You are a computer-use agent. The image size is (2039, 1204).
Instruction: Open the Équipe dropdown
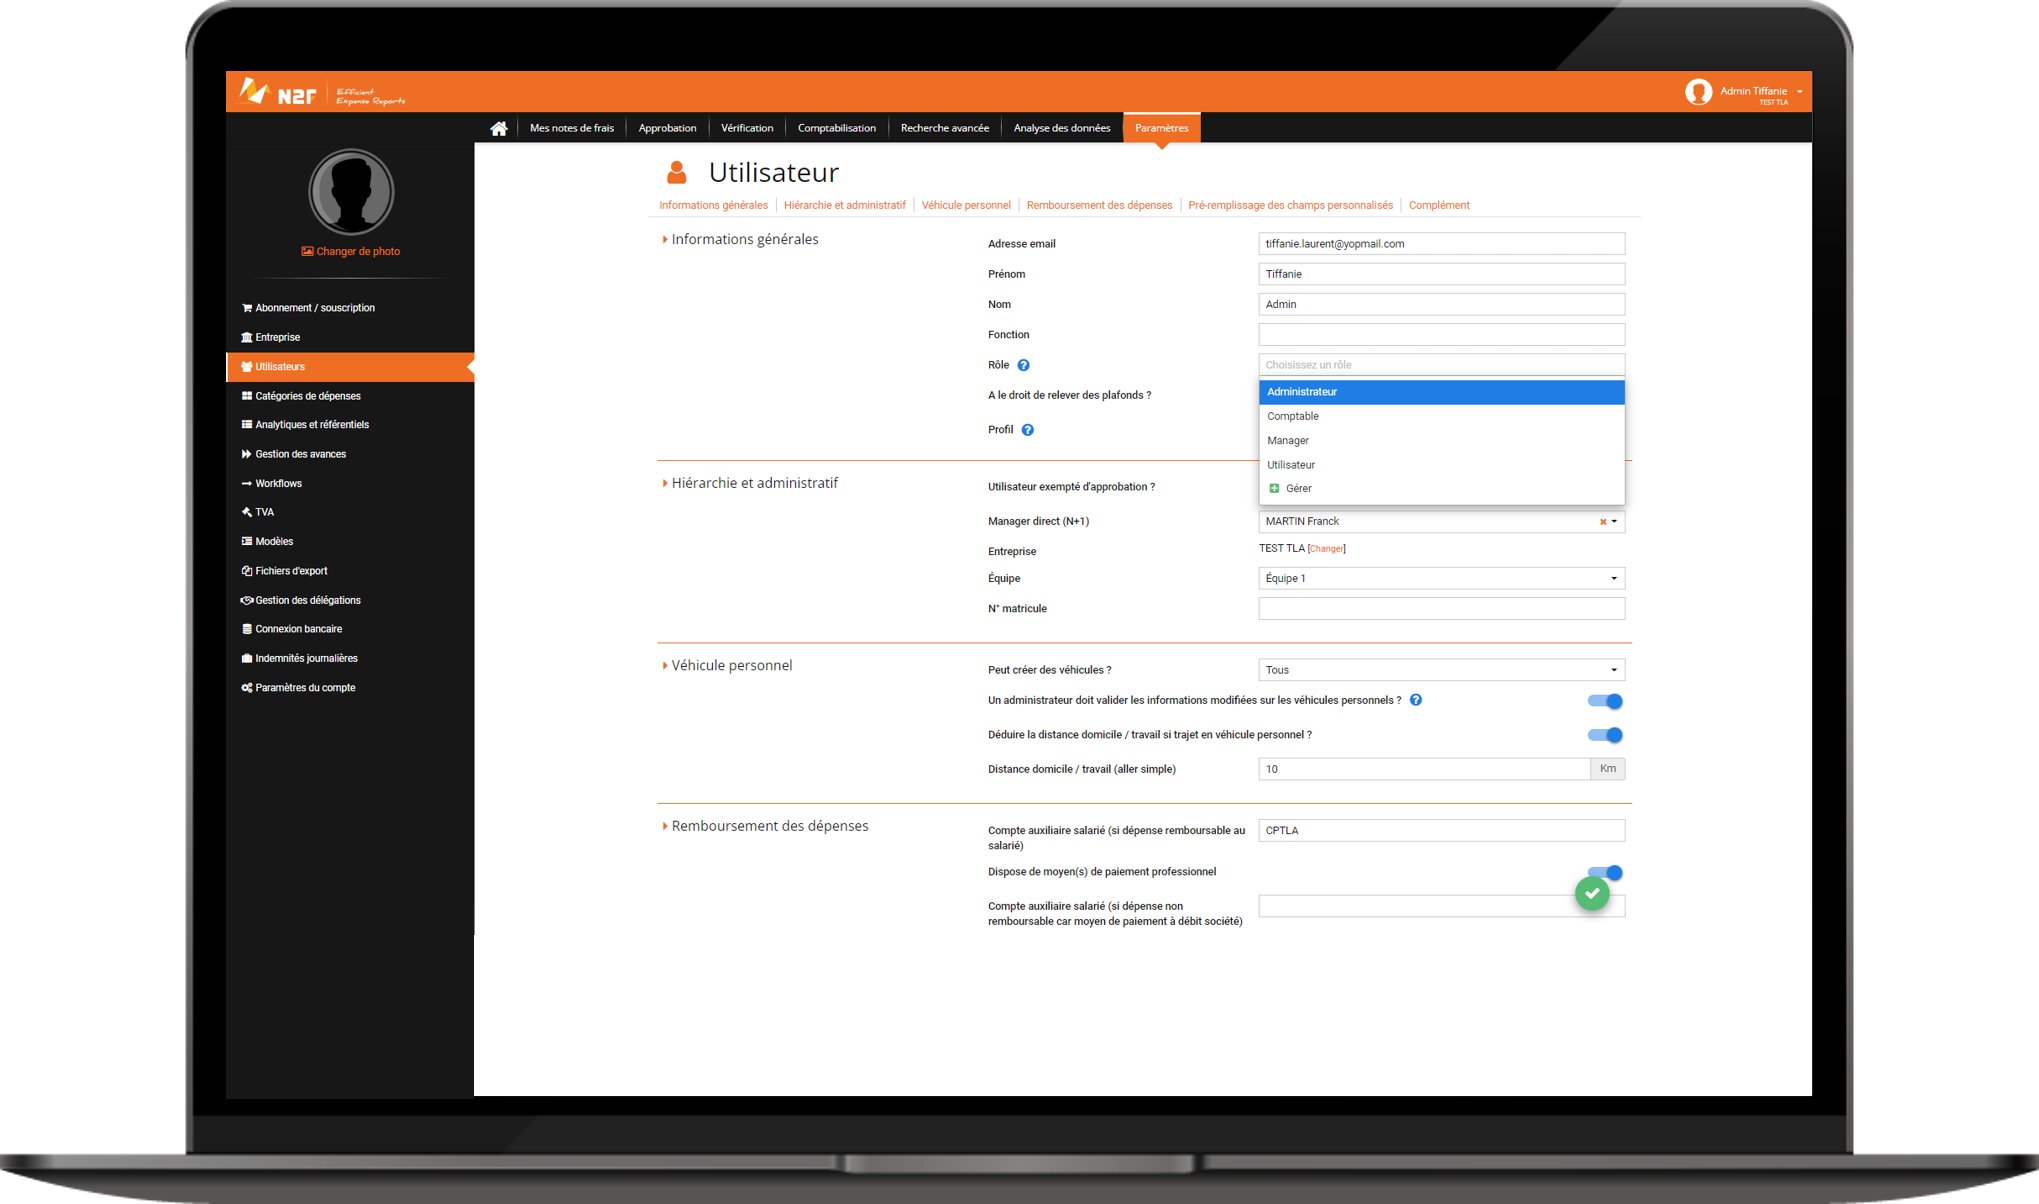click(x=1440, y=578)
